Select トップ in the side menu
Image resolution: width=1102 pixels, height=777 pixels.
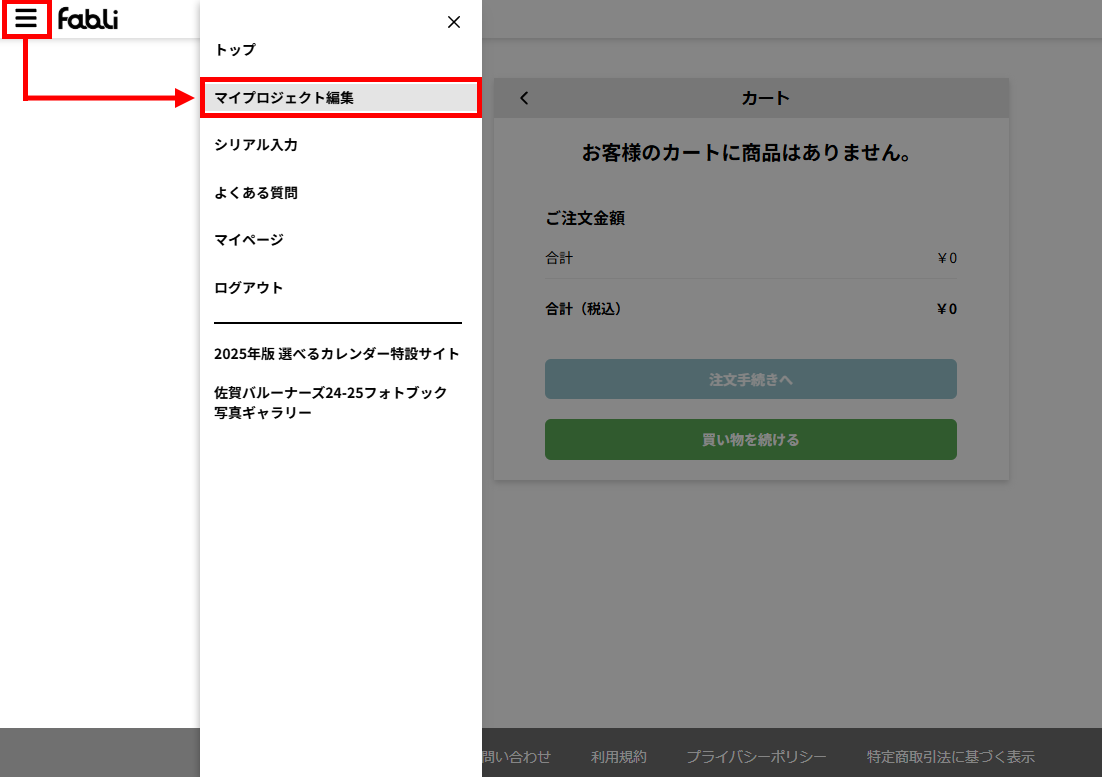tap(235, 50)
